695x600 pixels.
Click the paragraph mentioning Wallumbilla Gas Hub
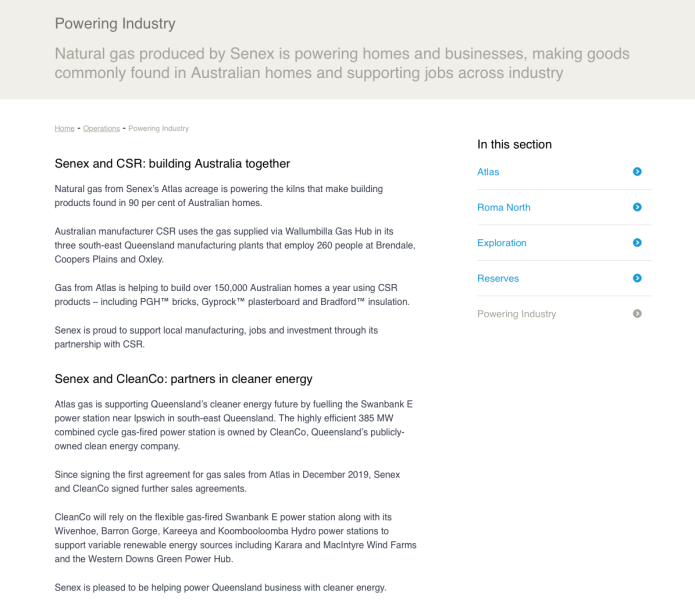(x=235, y=245)
